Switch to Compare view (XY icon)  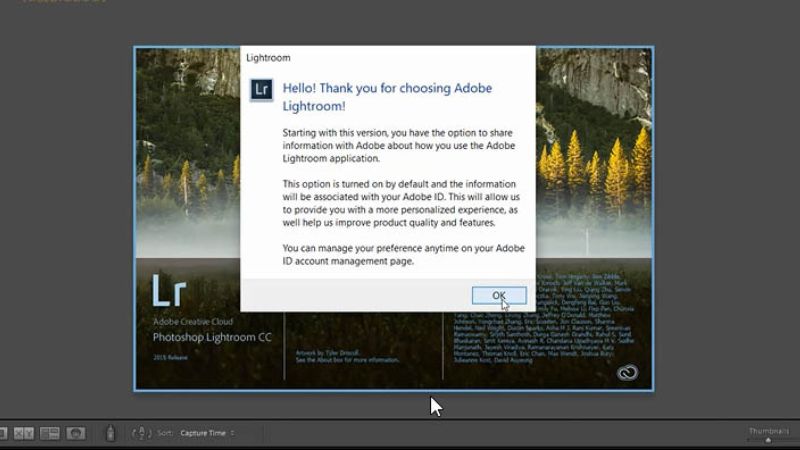(x=23, y=433)
